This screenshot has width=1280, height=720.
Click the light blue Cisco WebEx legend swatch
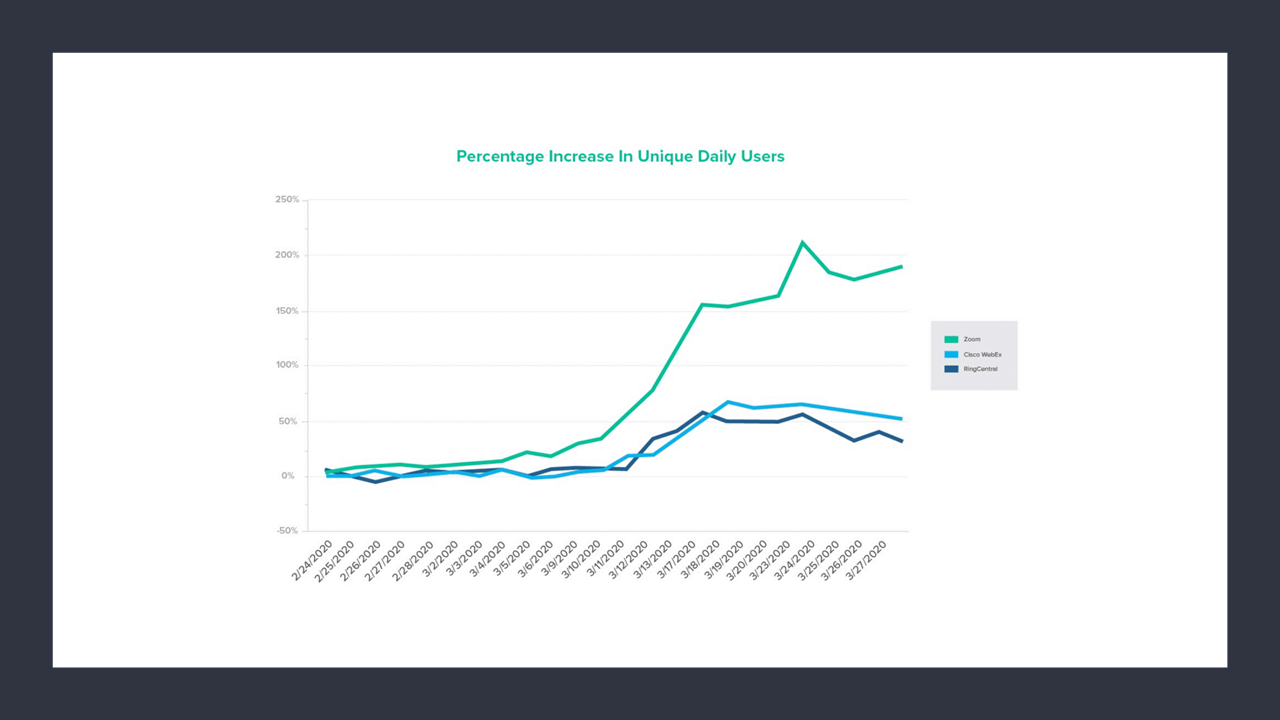(951, 354)
